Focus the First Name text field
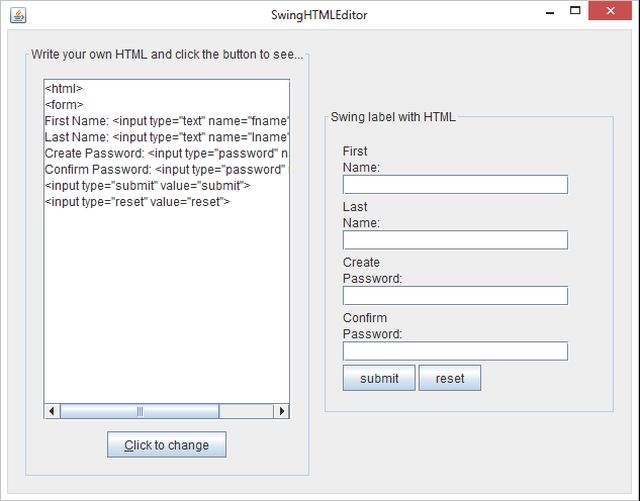The width and height of the screenshot is (640, 501). (x=455, y=184)
